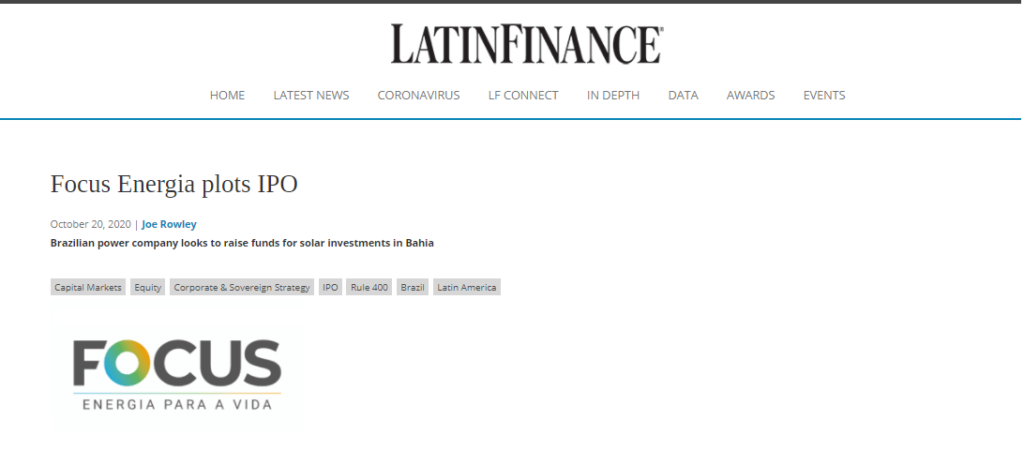This screenshot has height=465, width=1024.
Task: Open the HOME menu item
Action: click(227, 95)
